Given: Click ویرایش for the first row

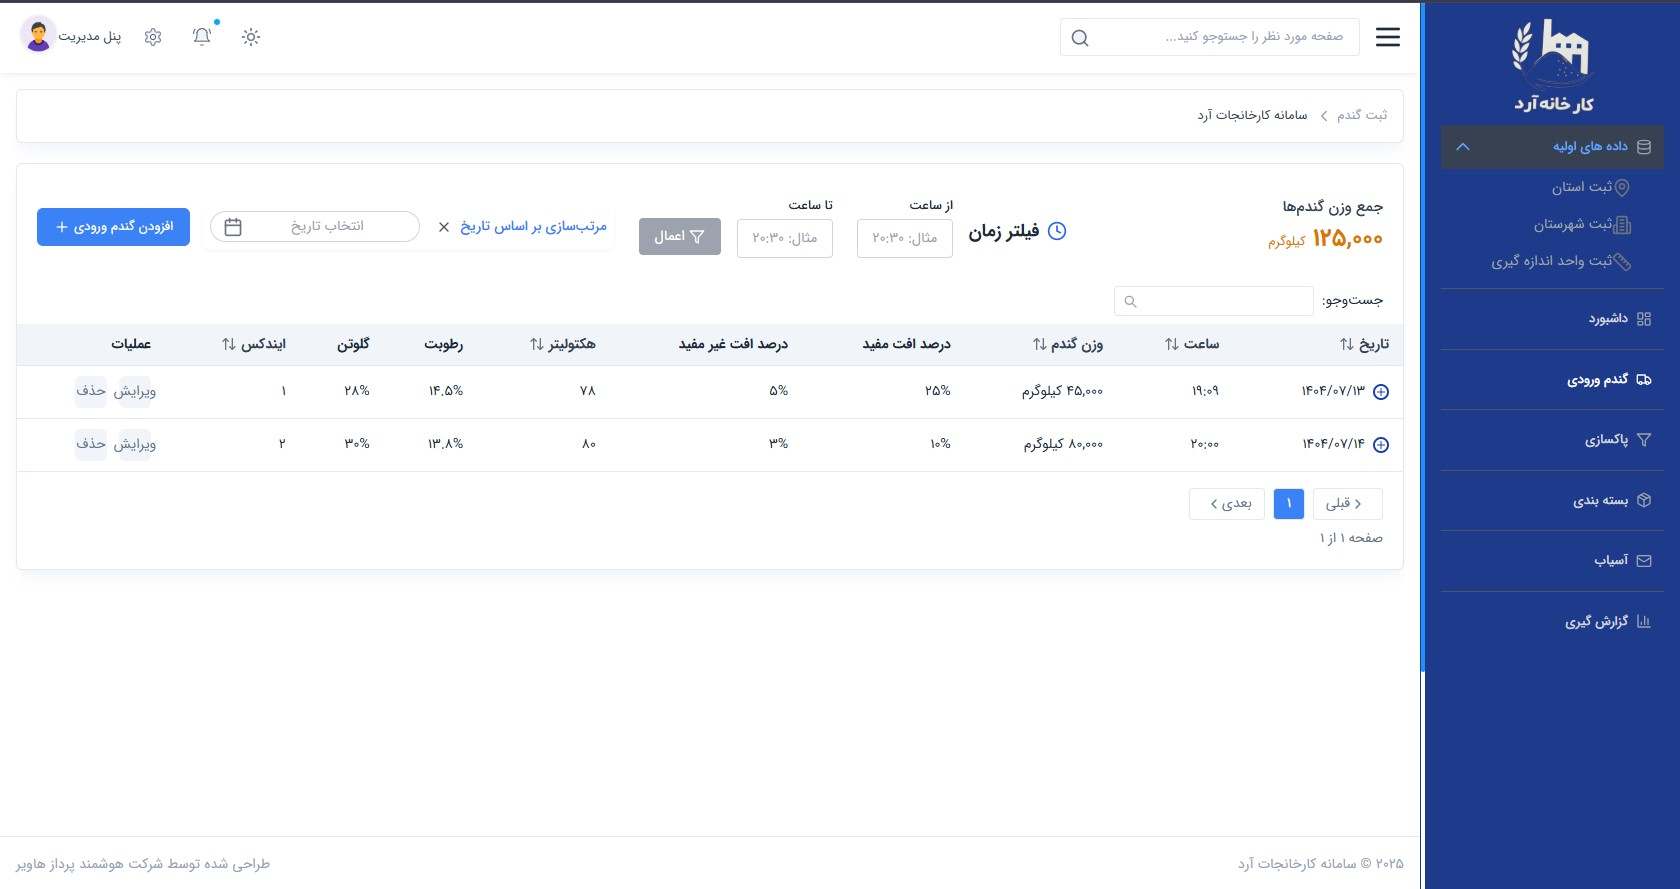Looking at the screenshot, I should 135,391.
